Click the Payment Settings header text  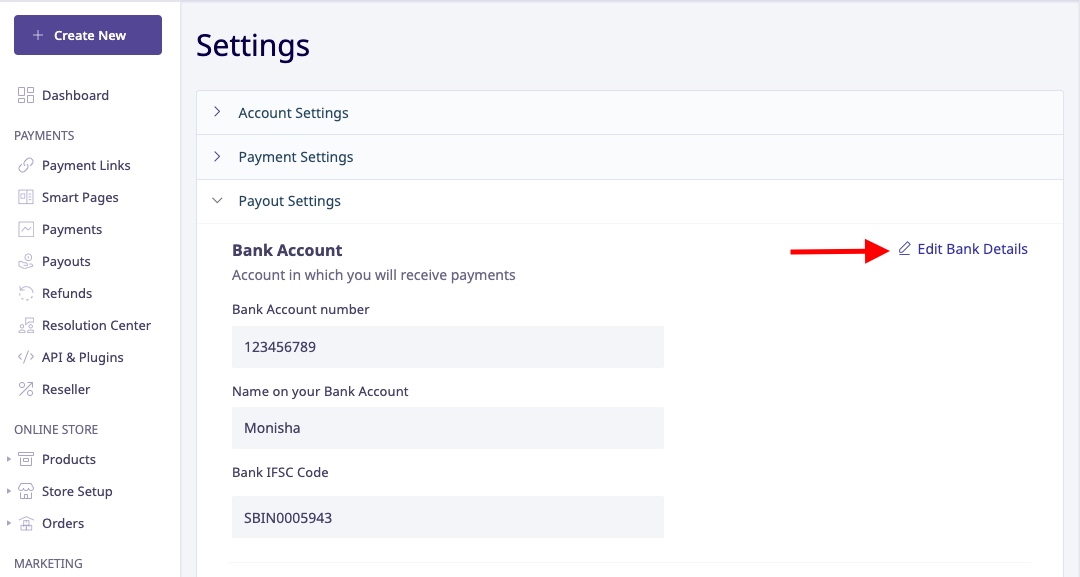coord(295,157)
